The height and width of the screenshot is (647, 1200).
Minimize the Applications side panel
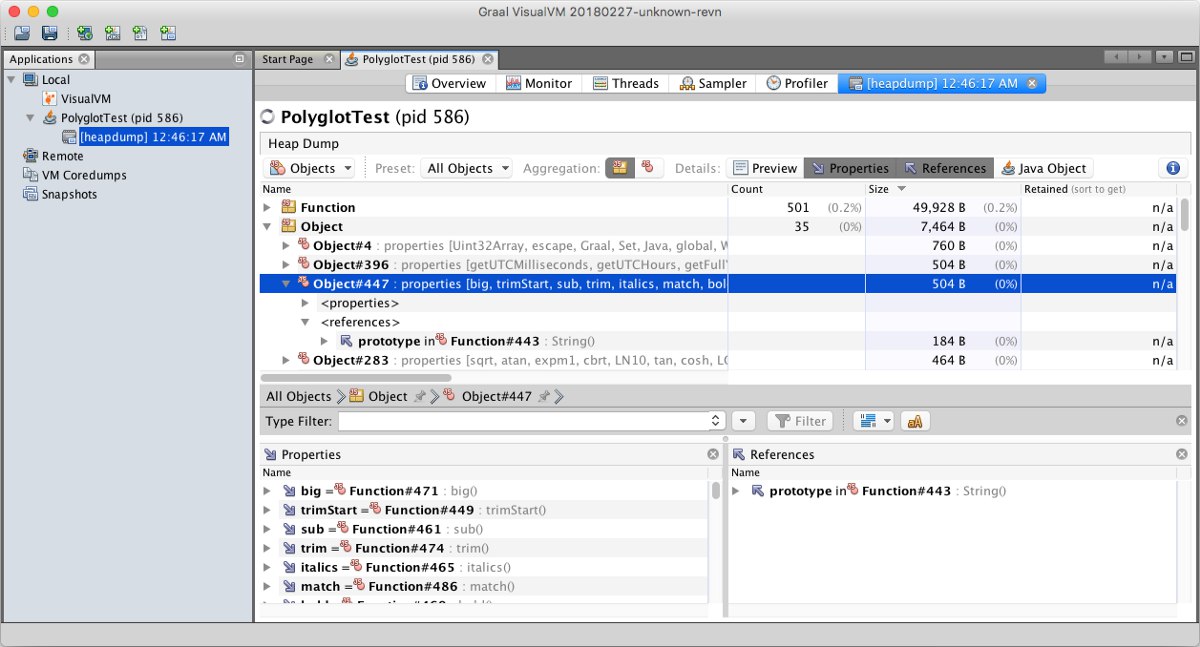point(239,59)
